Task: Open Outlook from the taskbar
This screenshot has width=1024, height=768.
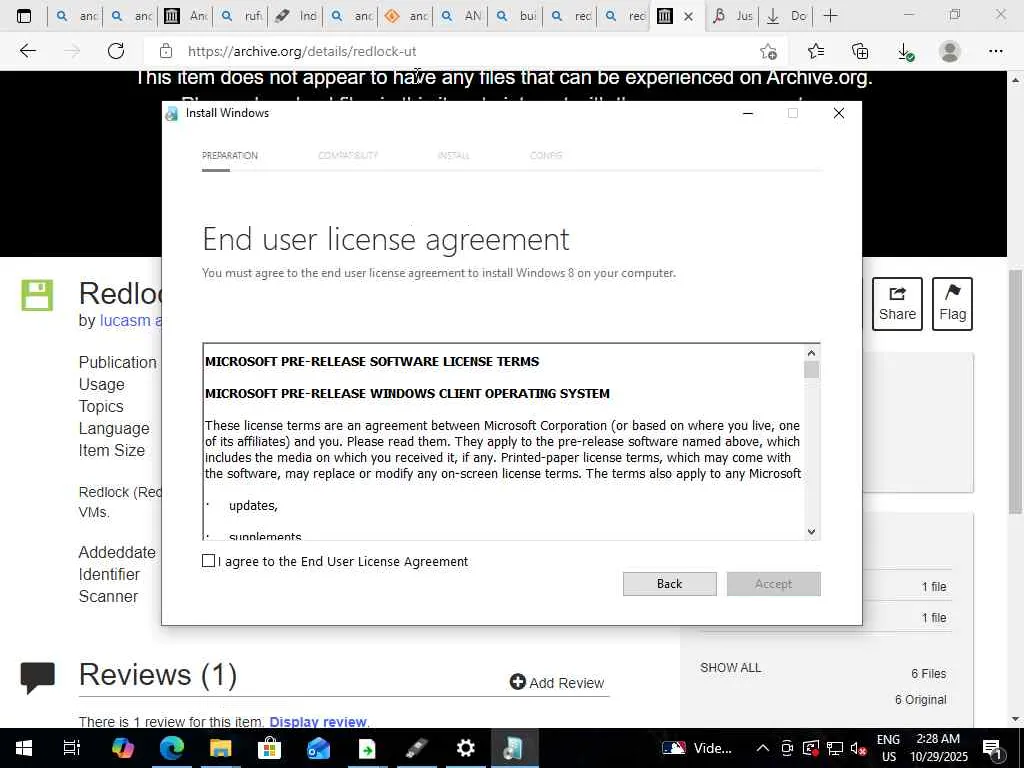Action: click(x=318, y=748)
